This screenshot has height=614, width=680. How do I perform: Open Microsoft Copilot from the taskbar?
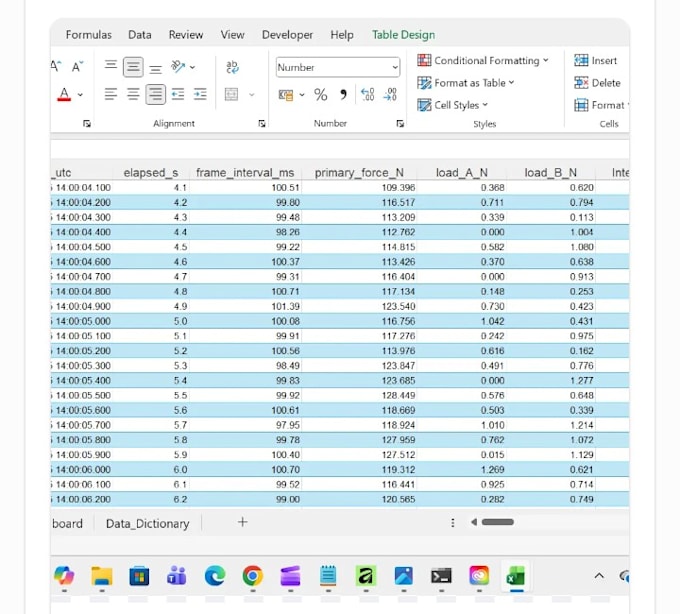[64, 576]
